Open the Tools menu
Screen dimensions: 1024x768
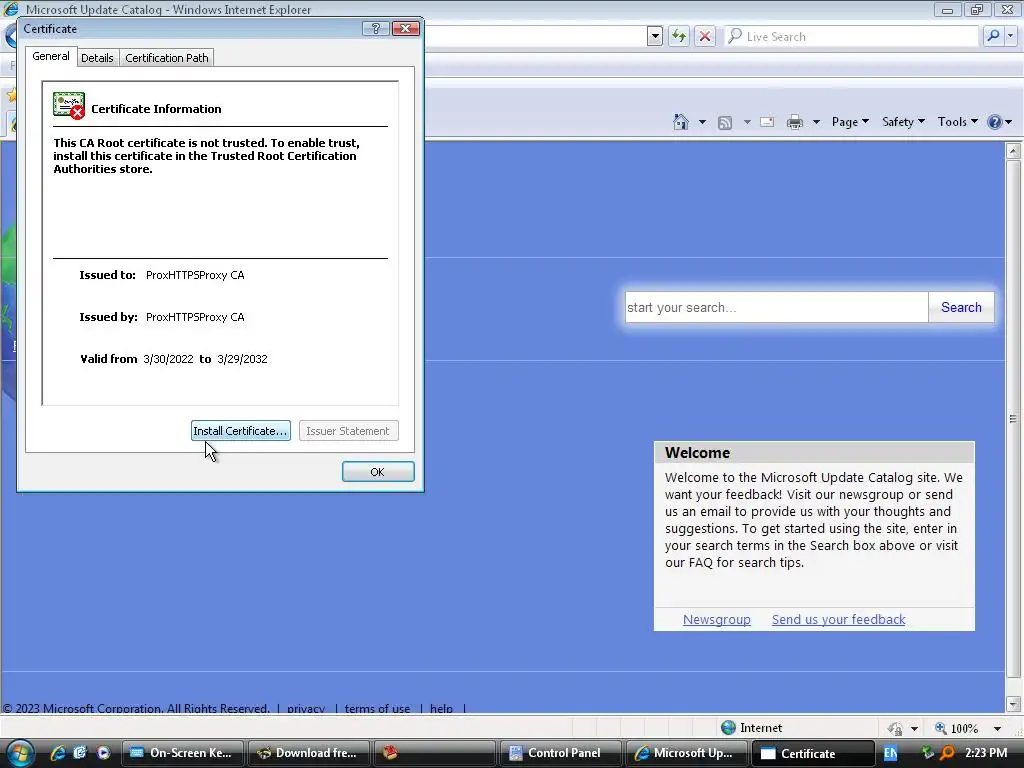957,122
